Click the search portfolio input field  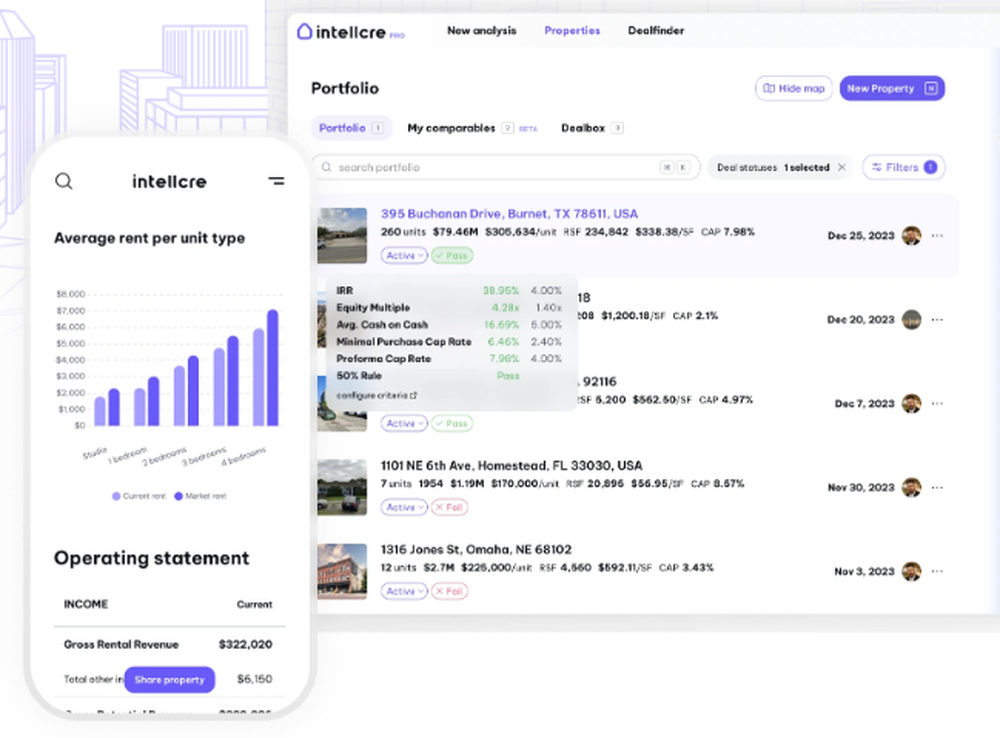pyautogui.click(x=450, y=167)
